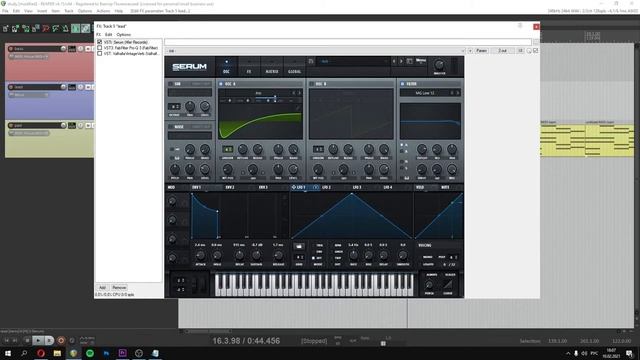Open the OSC A wavetable name selector

pyautogui.click(x=258, y=93)
